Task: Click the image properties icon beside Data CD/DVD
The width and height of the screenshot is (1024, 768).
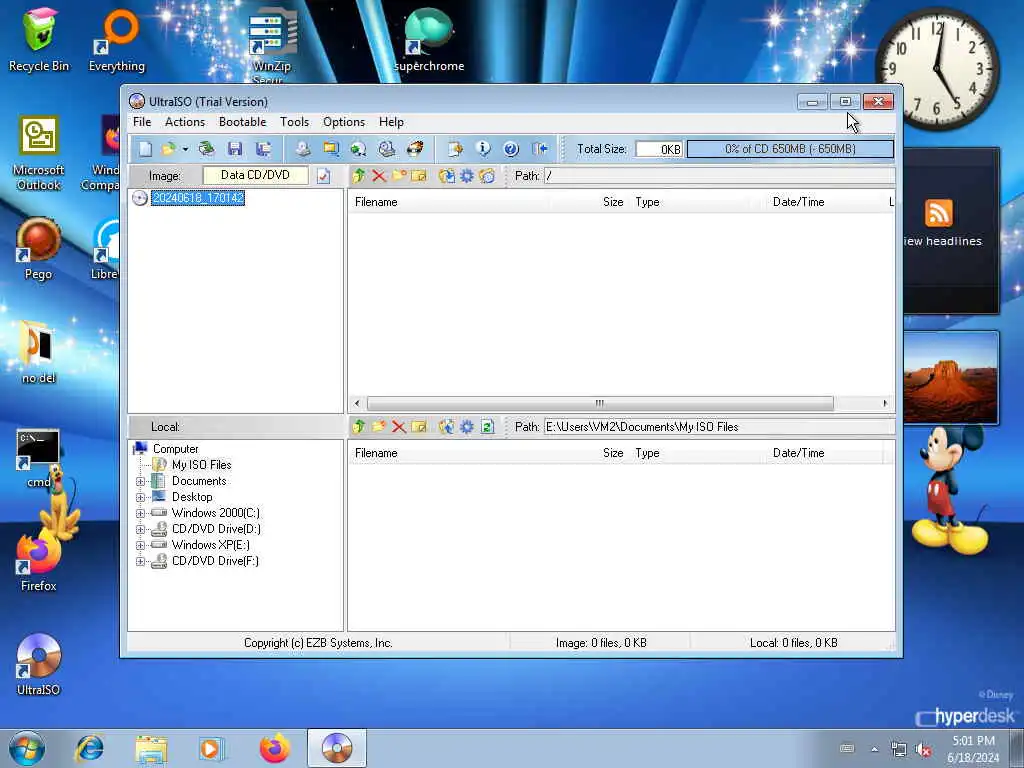Action: [323, 176]
